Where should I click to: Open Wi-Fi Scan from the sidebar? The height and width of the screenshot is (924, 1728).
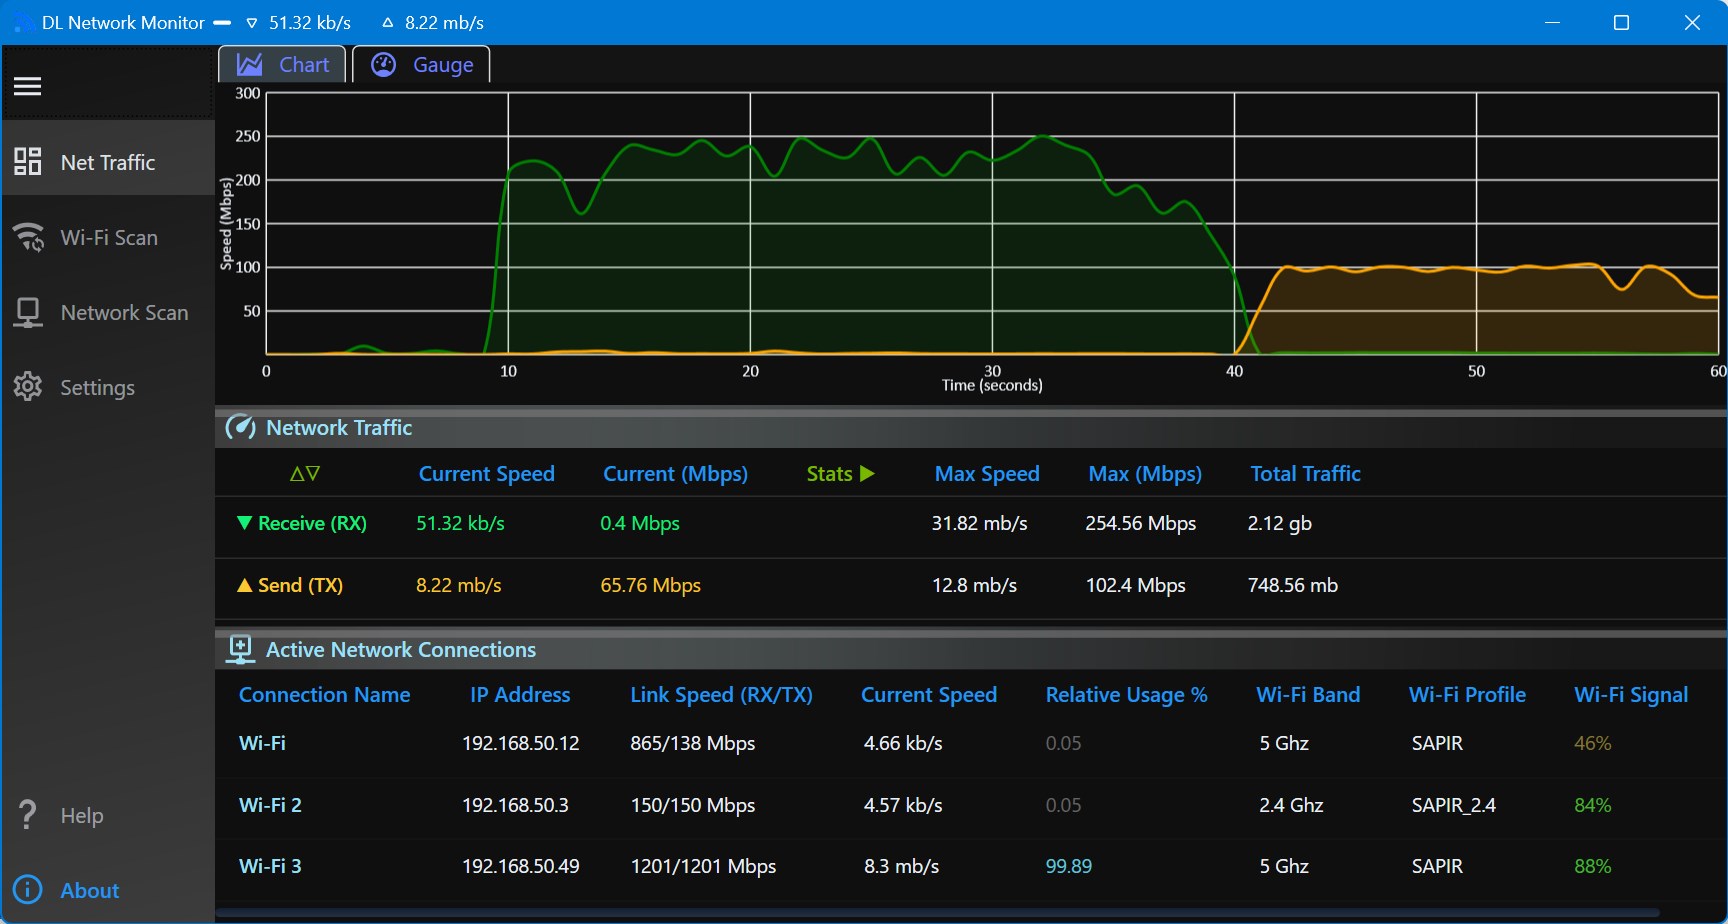coord(108,237)
